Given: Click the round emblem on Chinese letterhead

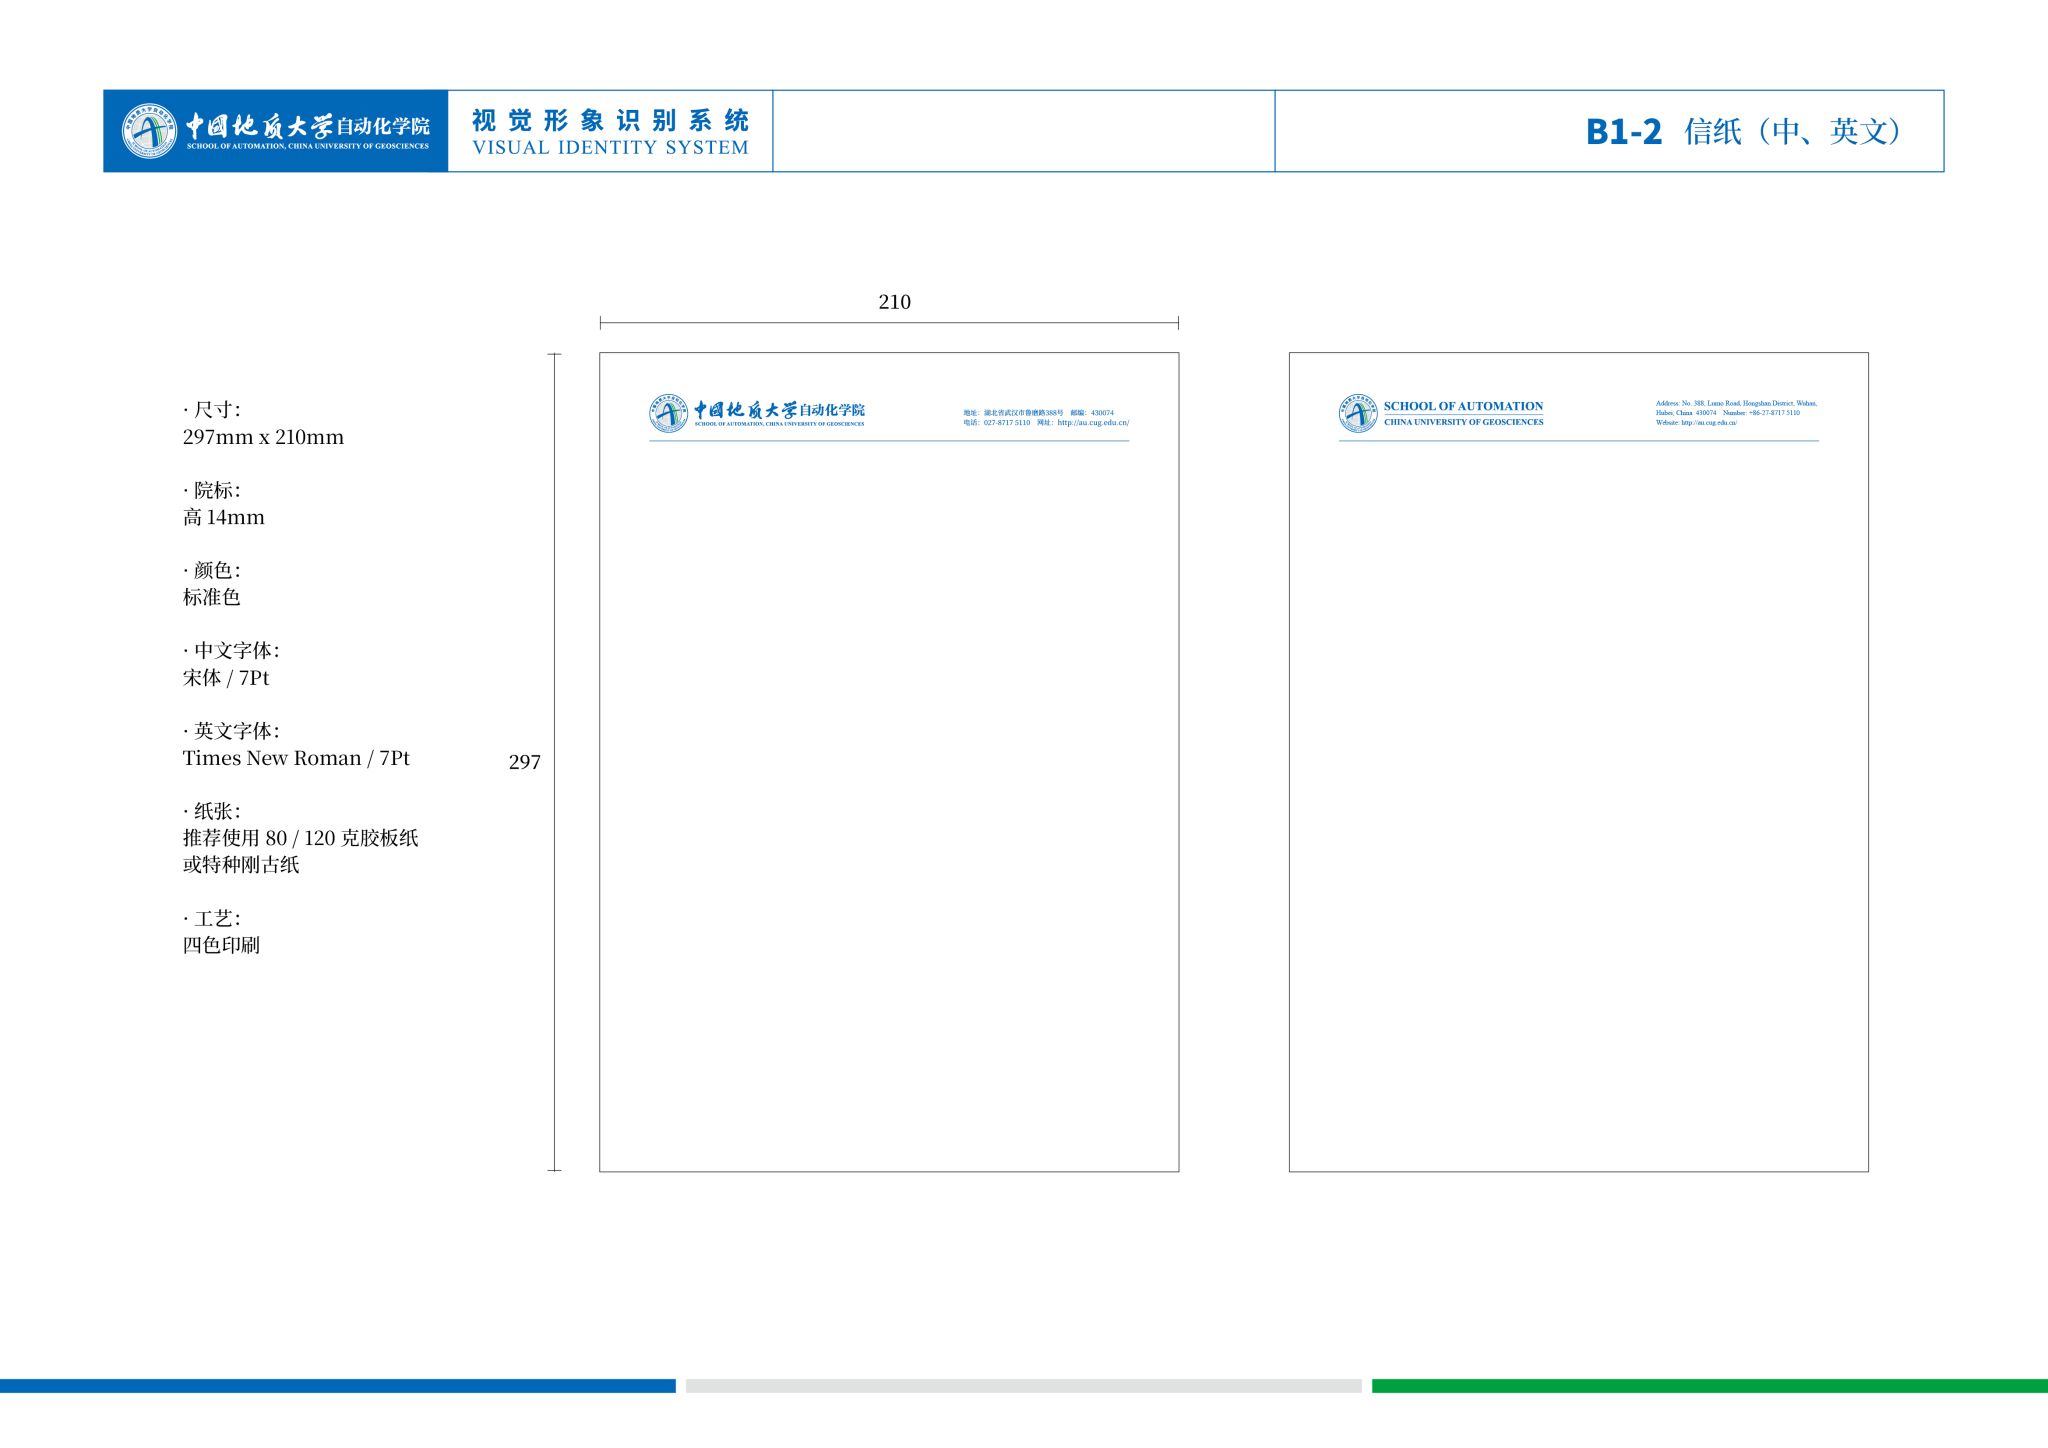Looking at the screenshot, I should (668, 413).
